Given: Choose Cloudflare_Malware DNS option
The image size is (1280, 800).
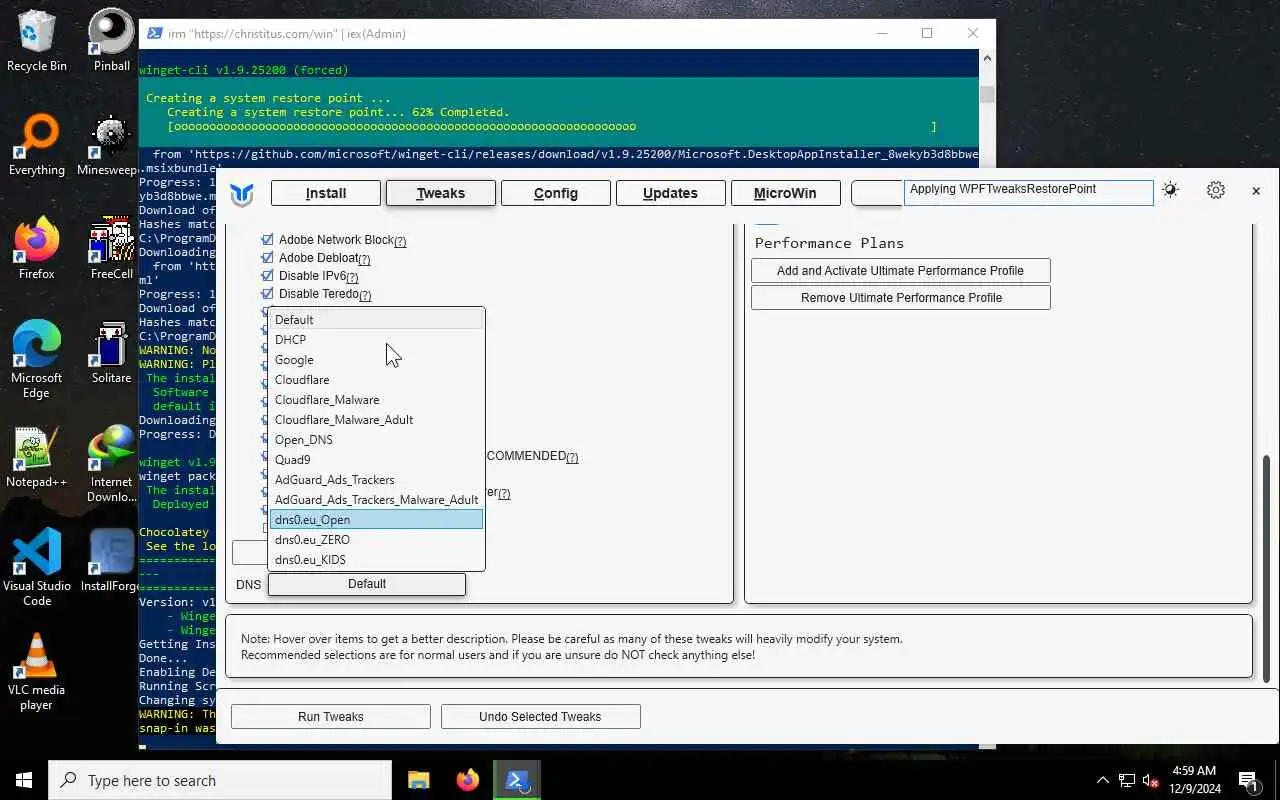Looking at the screenshot, I should coord(376,400).
